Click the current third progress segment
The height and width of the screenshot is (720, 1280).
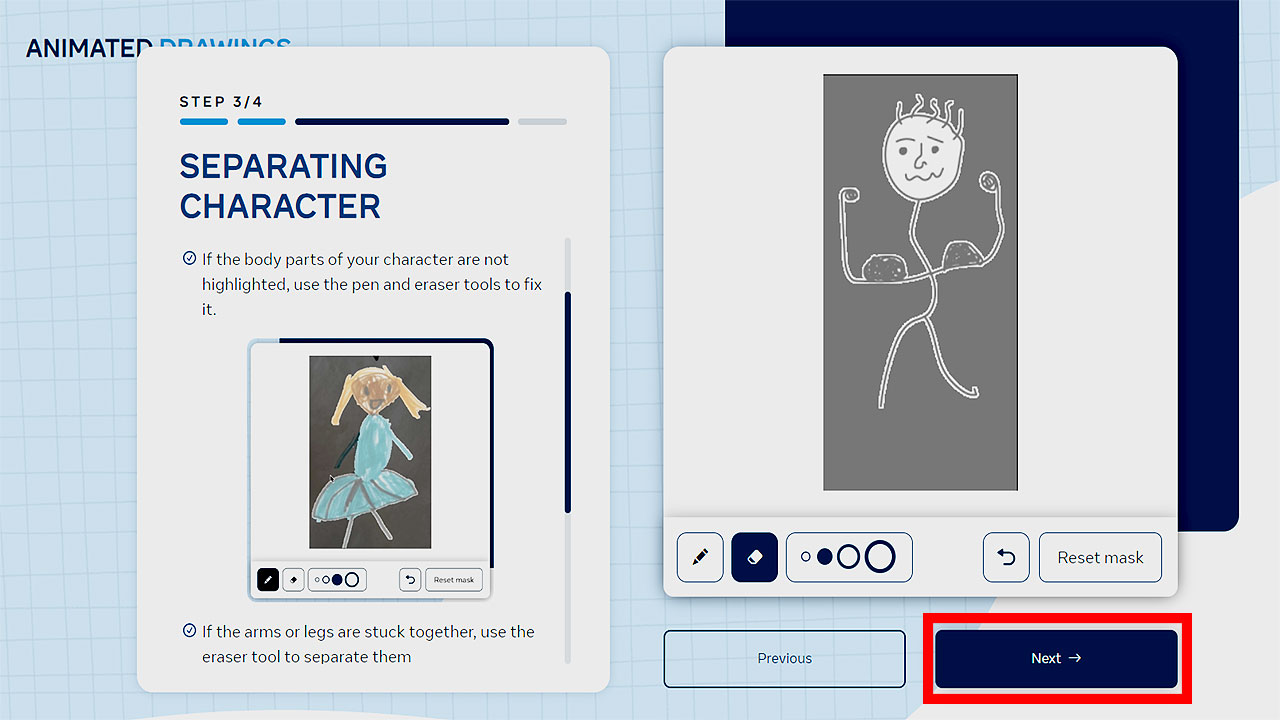[402, 122]
